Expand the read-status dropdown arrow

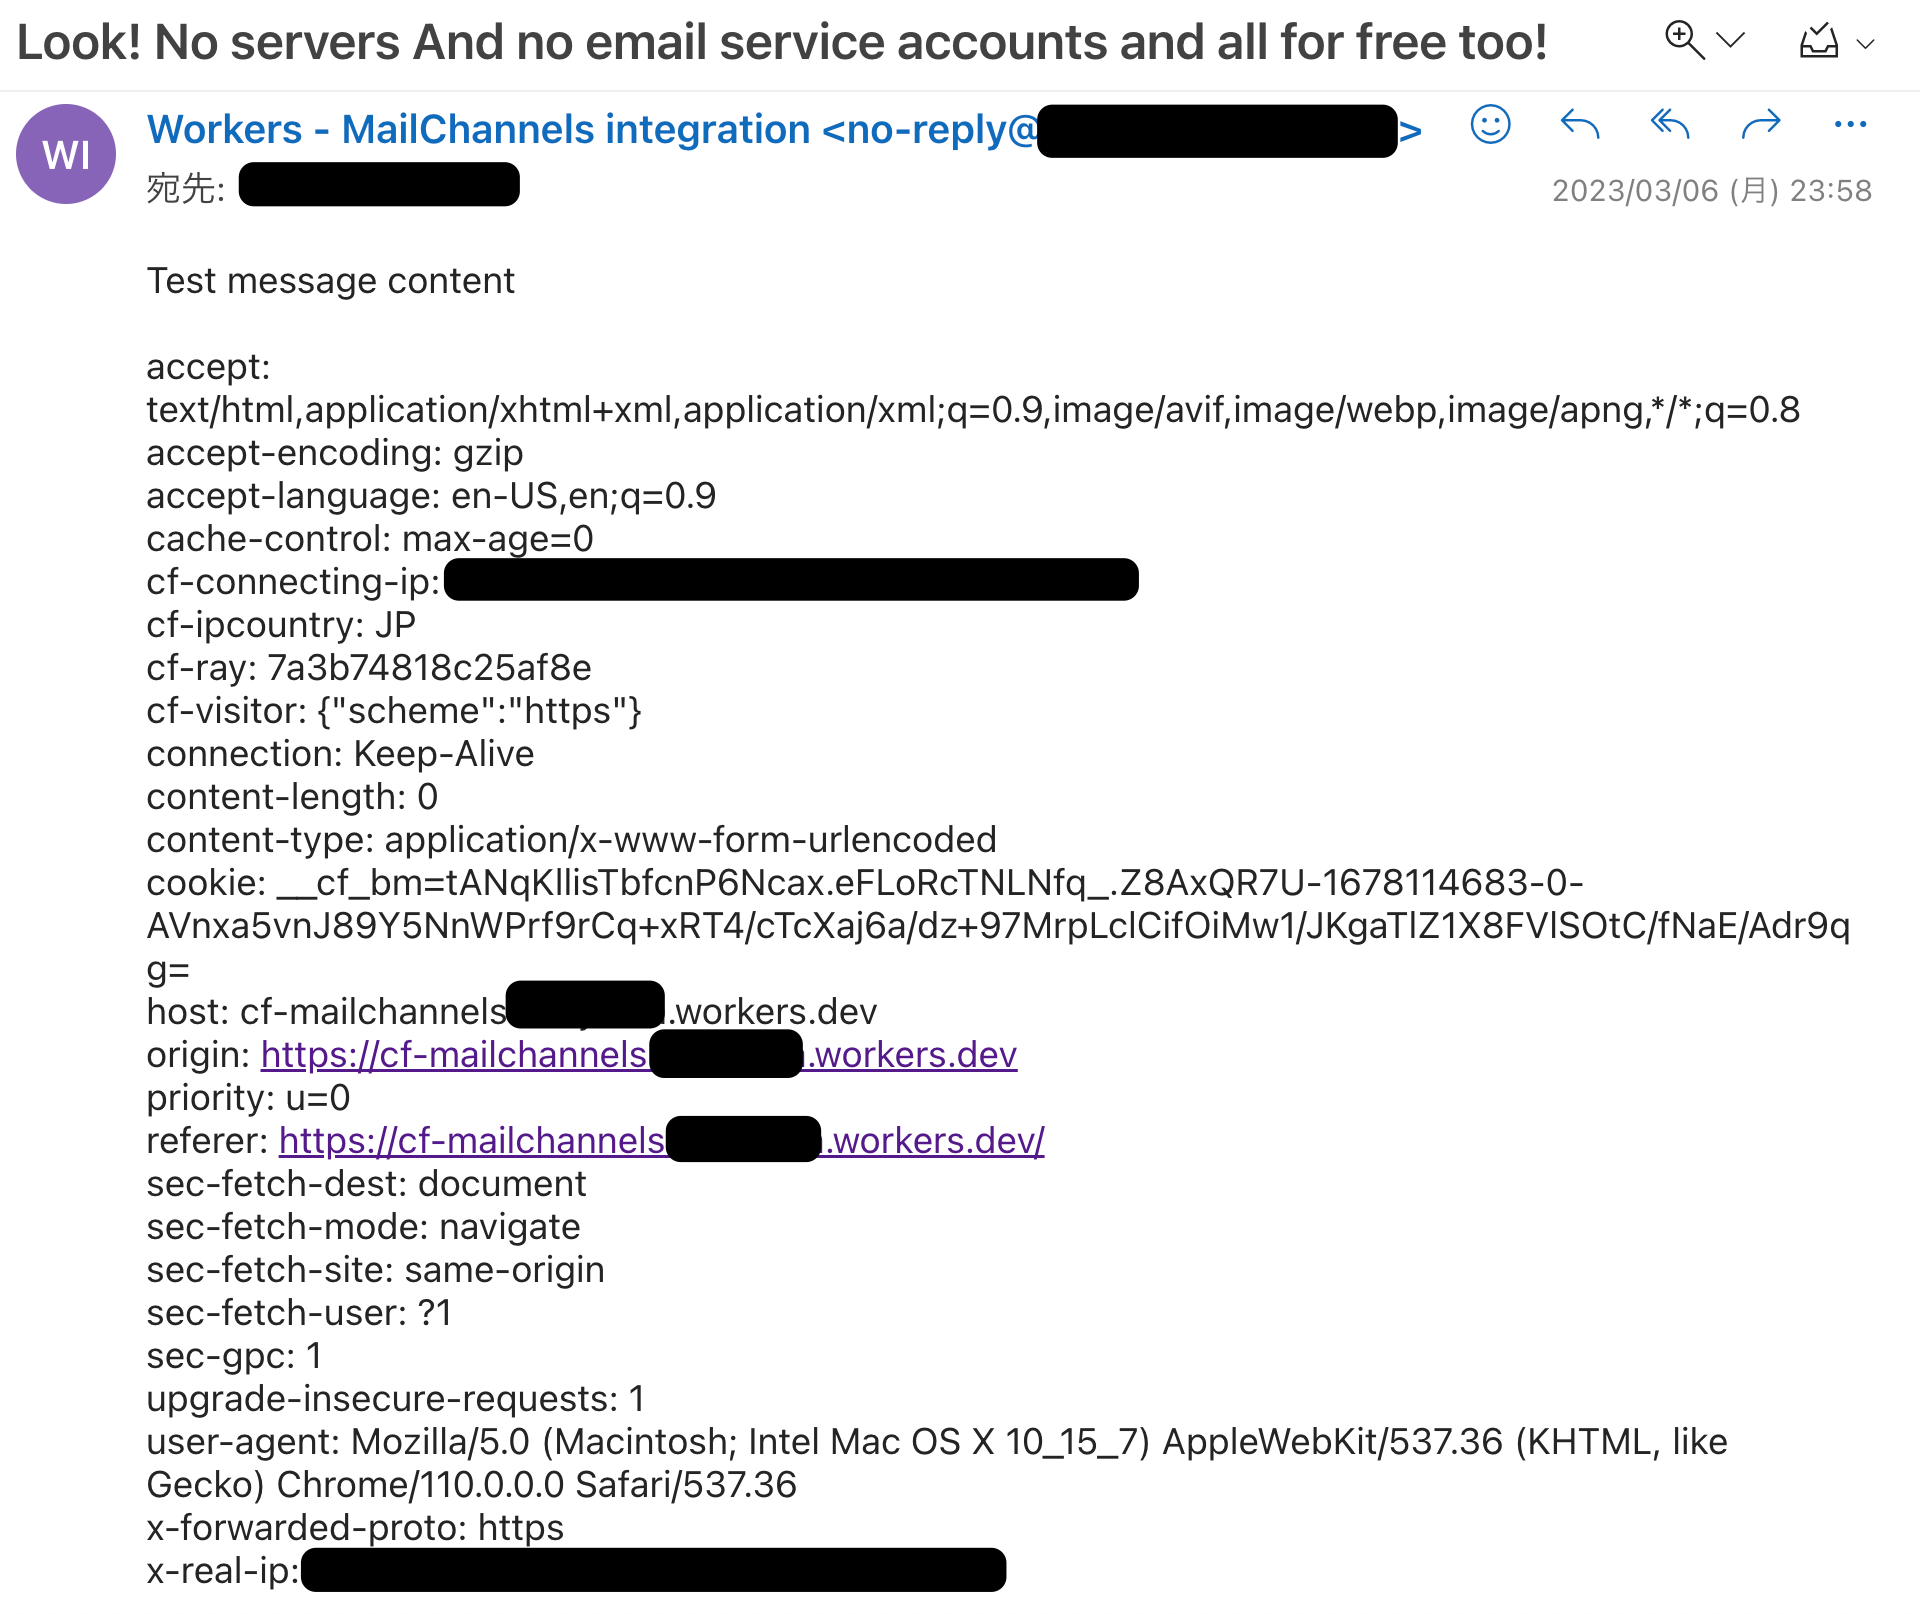pyautogui.click(x=1866, y=44)
